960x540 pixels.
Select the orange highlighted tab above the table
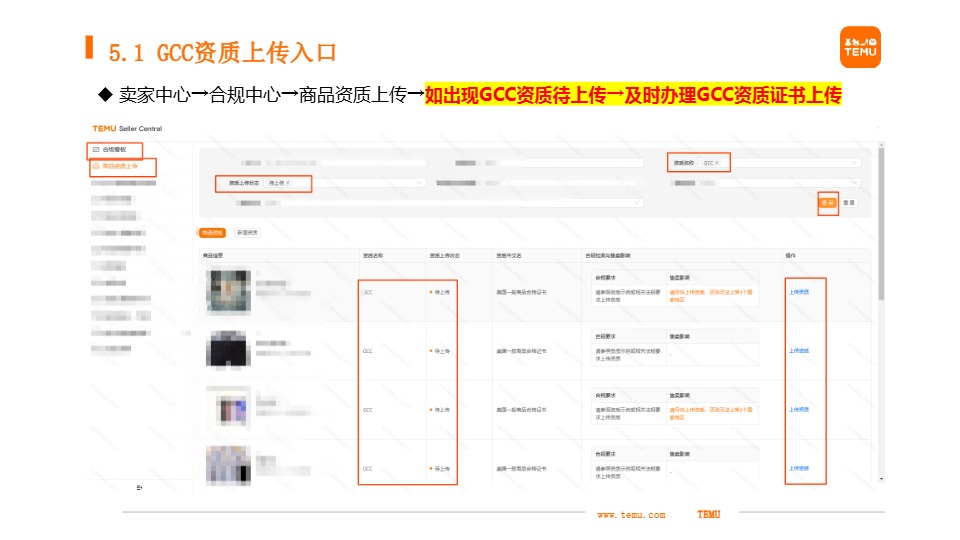tap(212, 233)
